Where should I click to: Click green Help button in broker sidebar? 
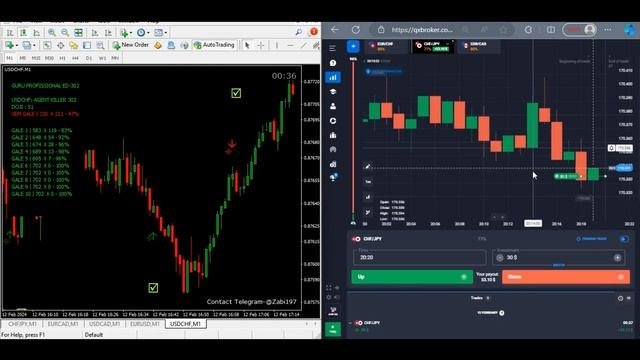click(x=333, y=329)
